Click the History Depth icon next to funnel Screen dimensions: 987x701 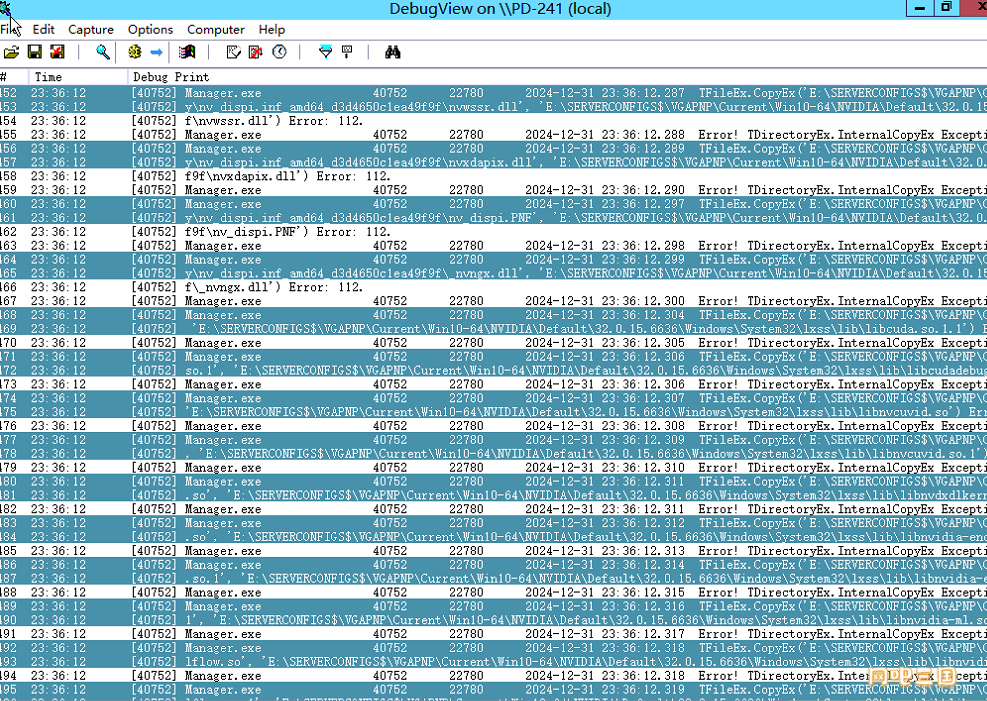pyautogui.click(x=347, y=52)
